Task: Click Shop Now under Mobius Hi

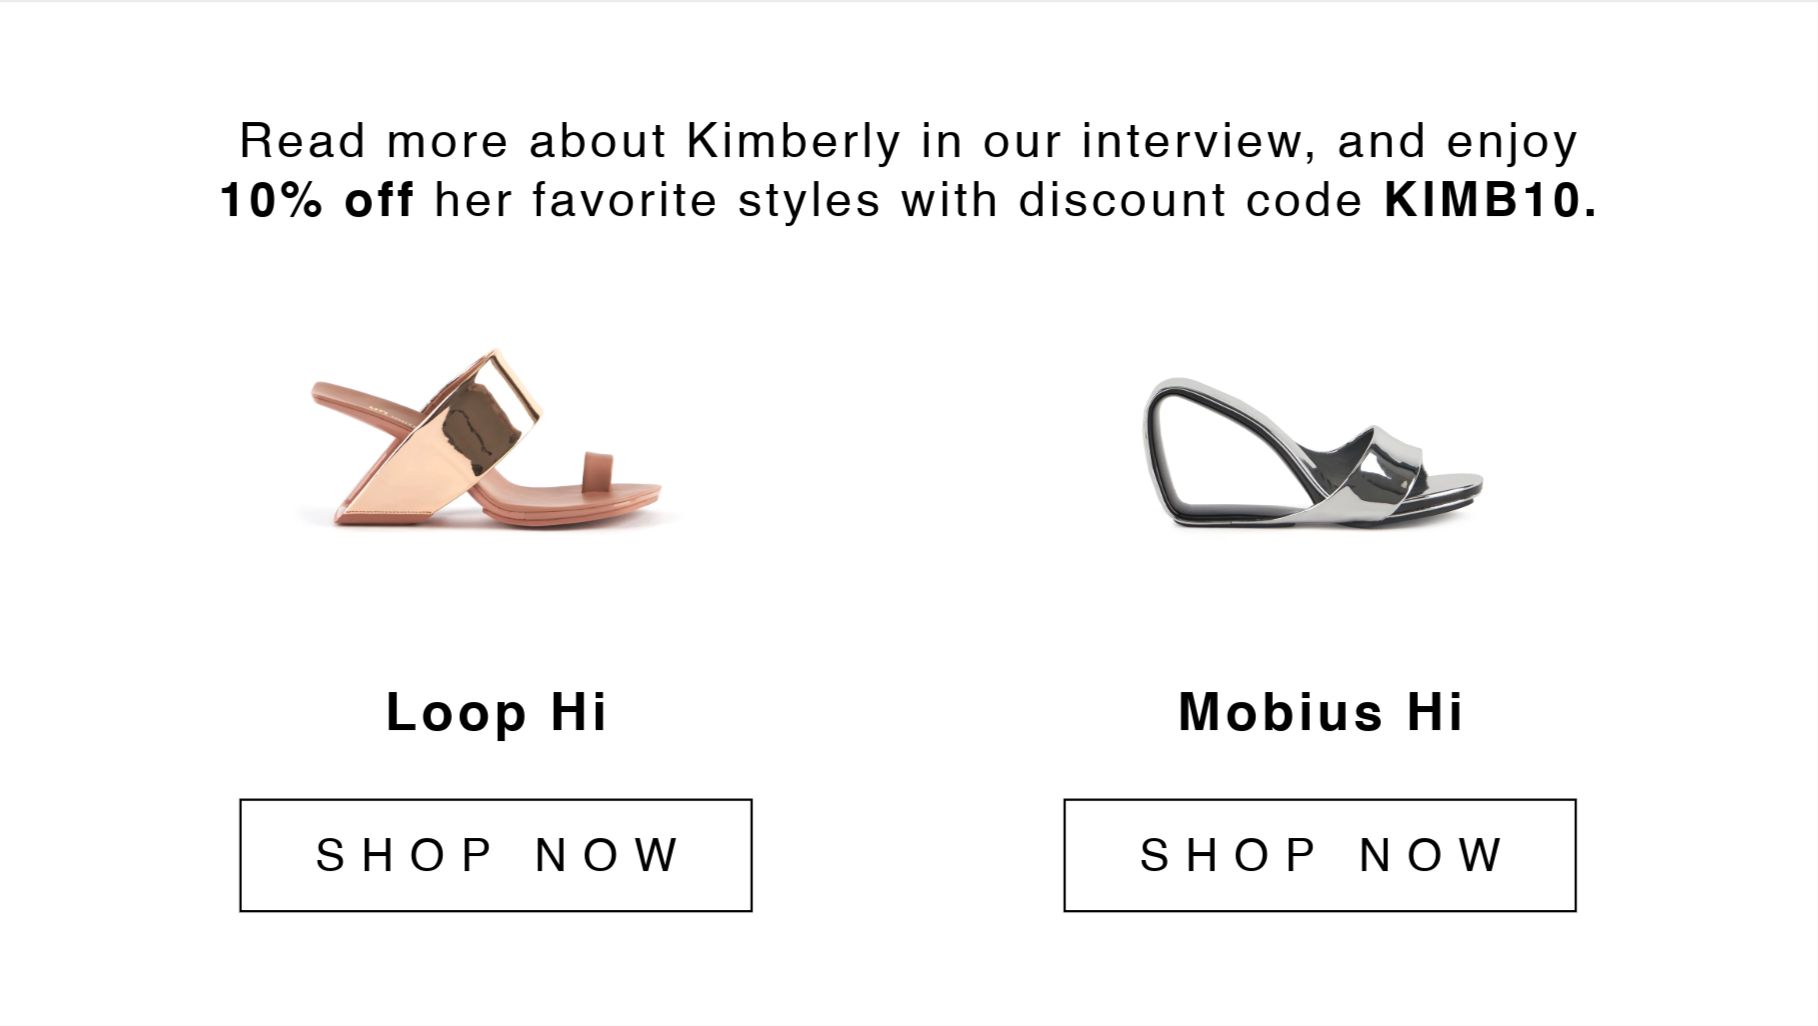Action: click(x=1320, y=855)
